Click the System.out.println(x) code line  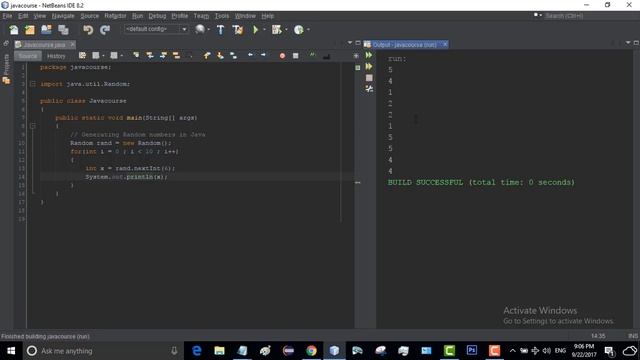click(x=126, y=177)
